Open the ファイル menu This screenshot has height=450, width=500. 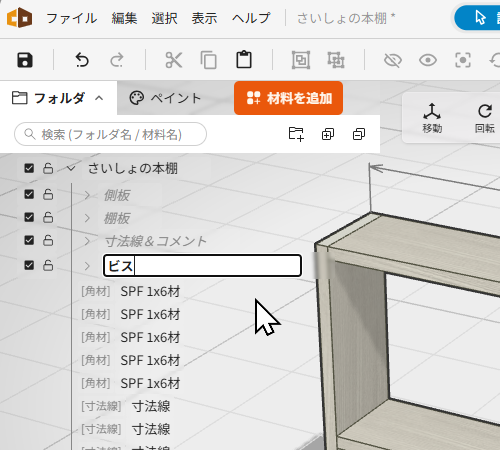point(72,18)
